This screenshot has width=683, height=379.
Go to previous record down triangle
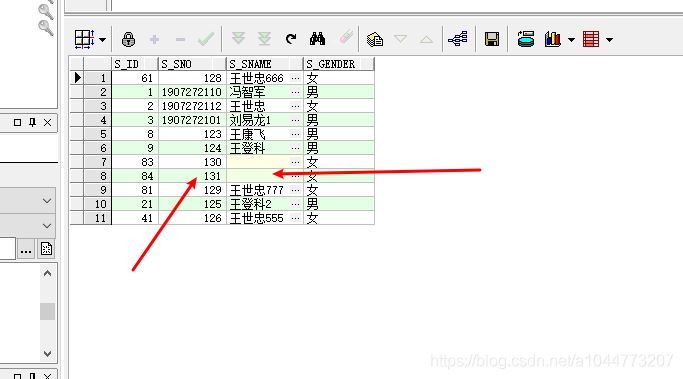400,39
